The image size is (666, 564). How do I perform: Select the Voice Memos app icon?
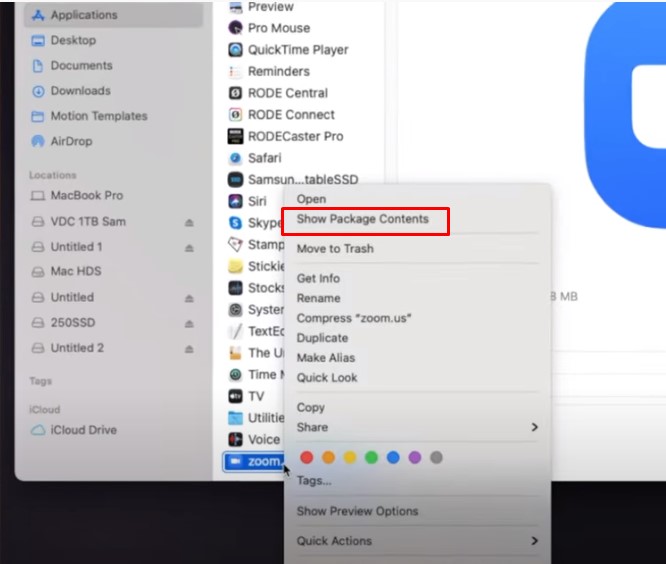(235, 440)
